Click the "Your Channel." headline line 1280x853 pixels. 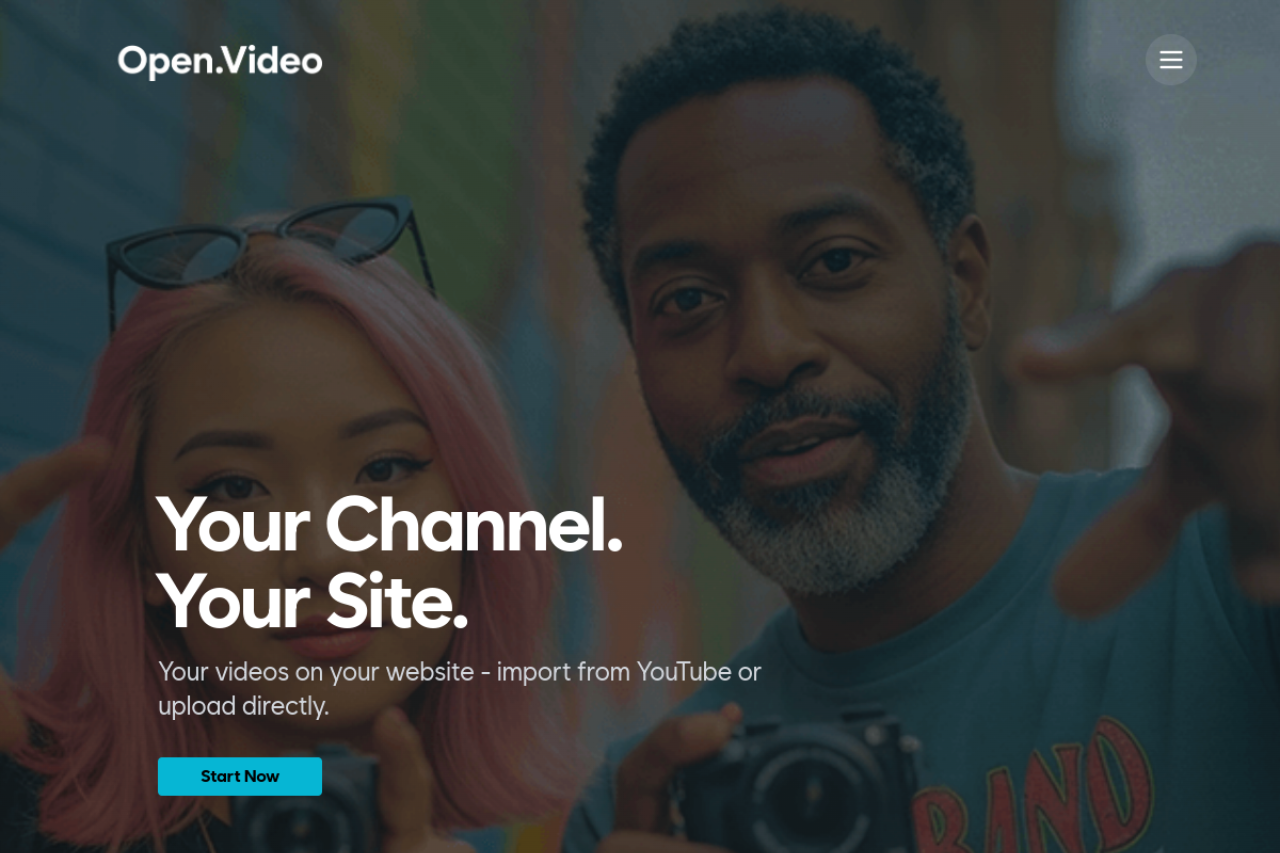point(389,525)
